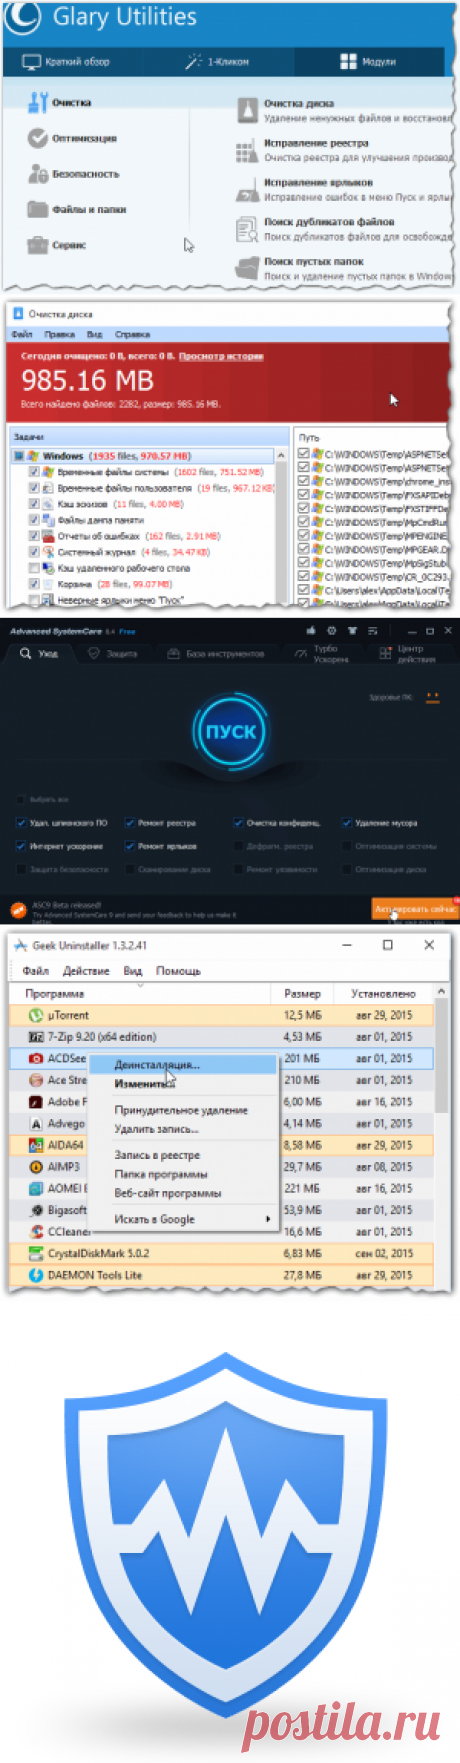Open the База инструментов tab
Viewport: 460px width, 1763px height.
[215, 654]
